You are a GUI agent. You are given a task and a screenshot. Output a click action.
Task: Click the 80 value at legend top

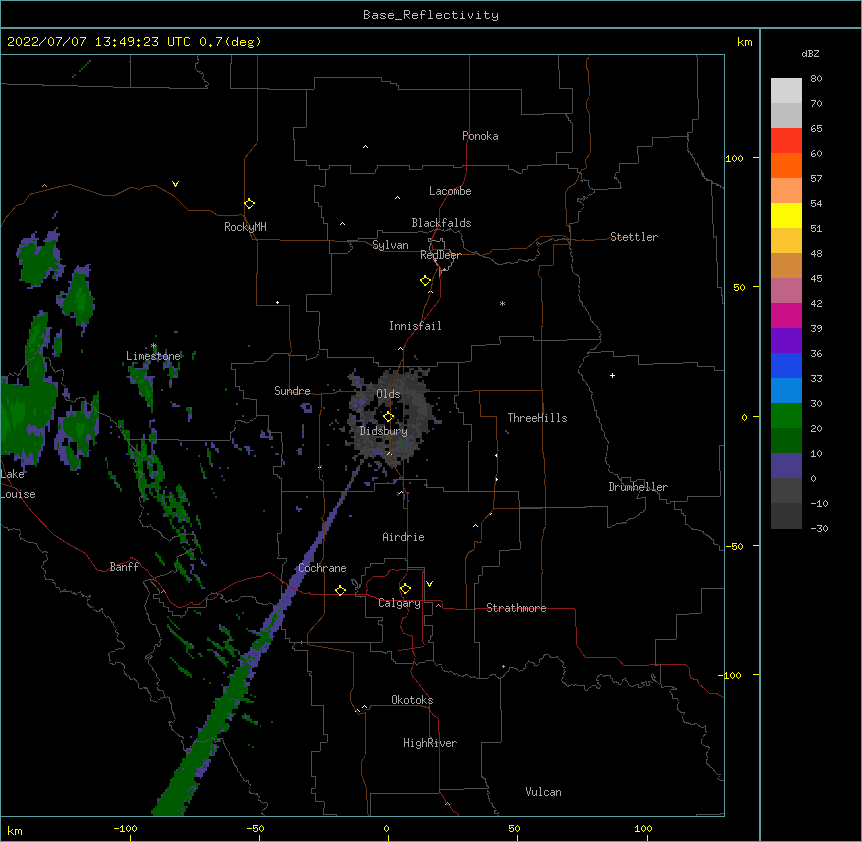[816, 79]
